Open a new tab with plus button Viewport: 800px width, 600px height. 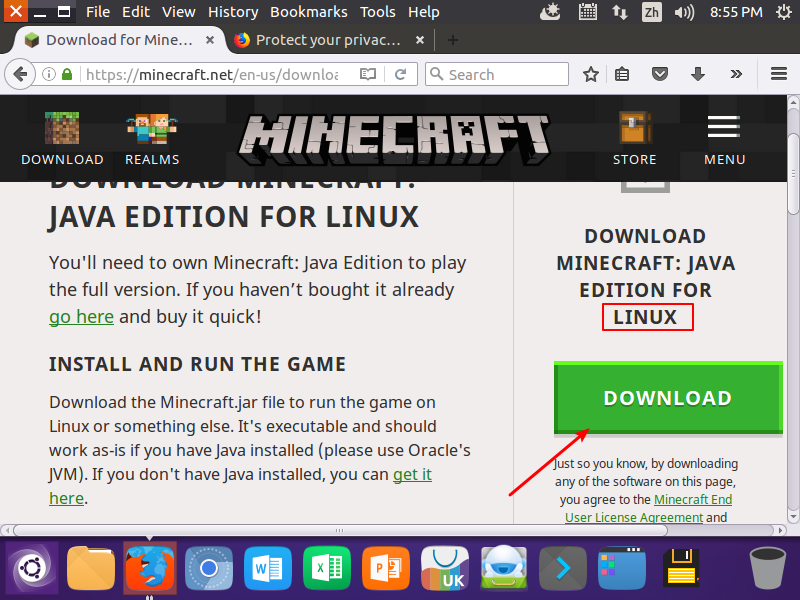coord(453,40)
